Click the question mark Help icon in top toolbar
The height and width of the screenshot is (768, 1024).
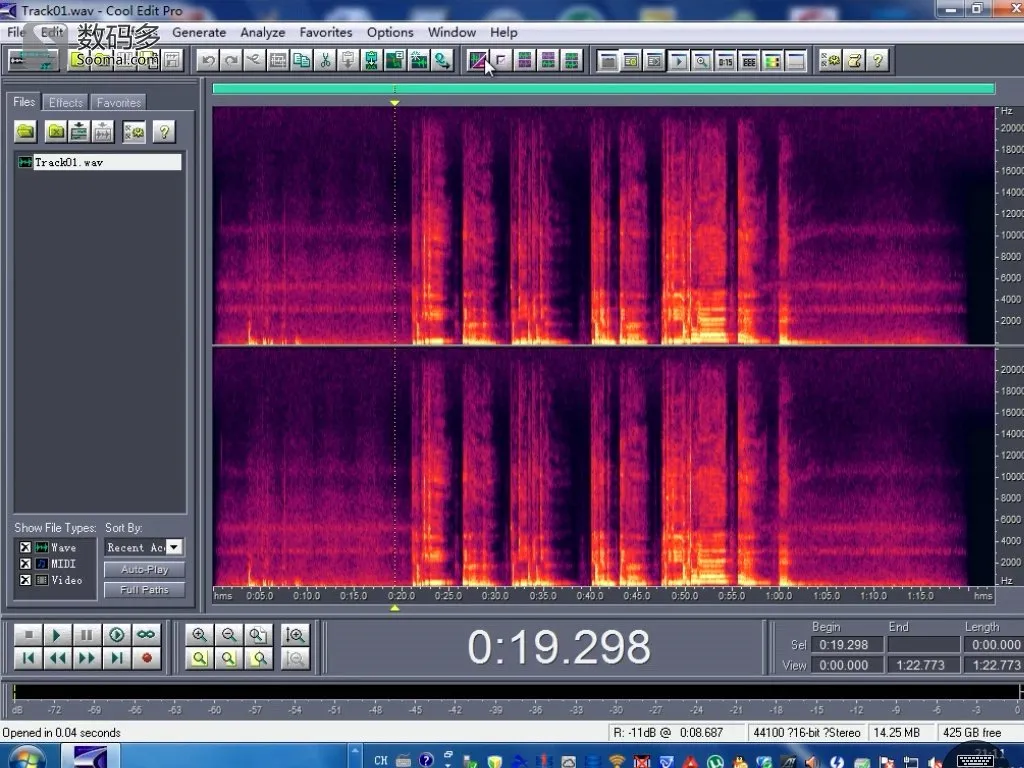878,61
